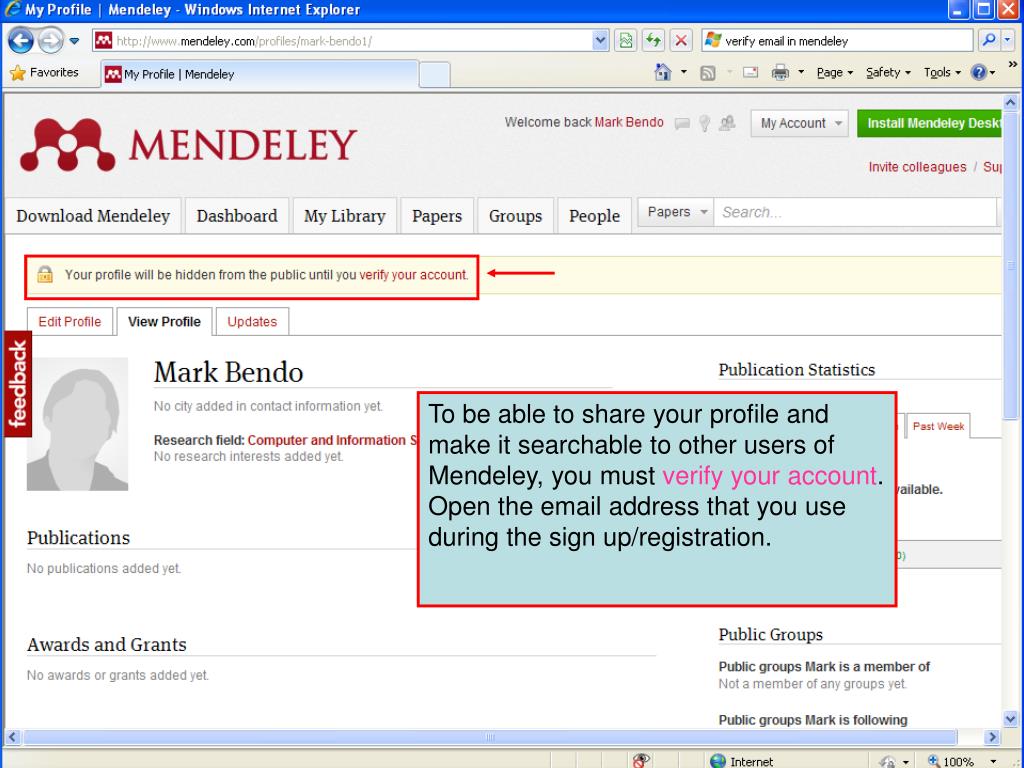This screenshot has height=768, width=1024.
Task: Click the RSS feeds icon
Action: click(x=708, y=72)
